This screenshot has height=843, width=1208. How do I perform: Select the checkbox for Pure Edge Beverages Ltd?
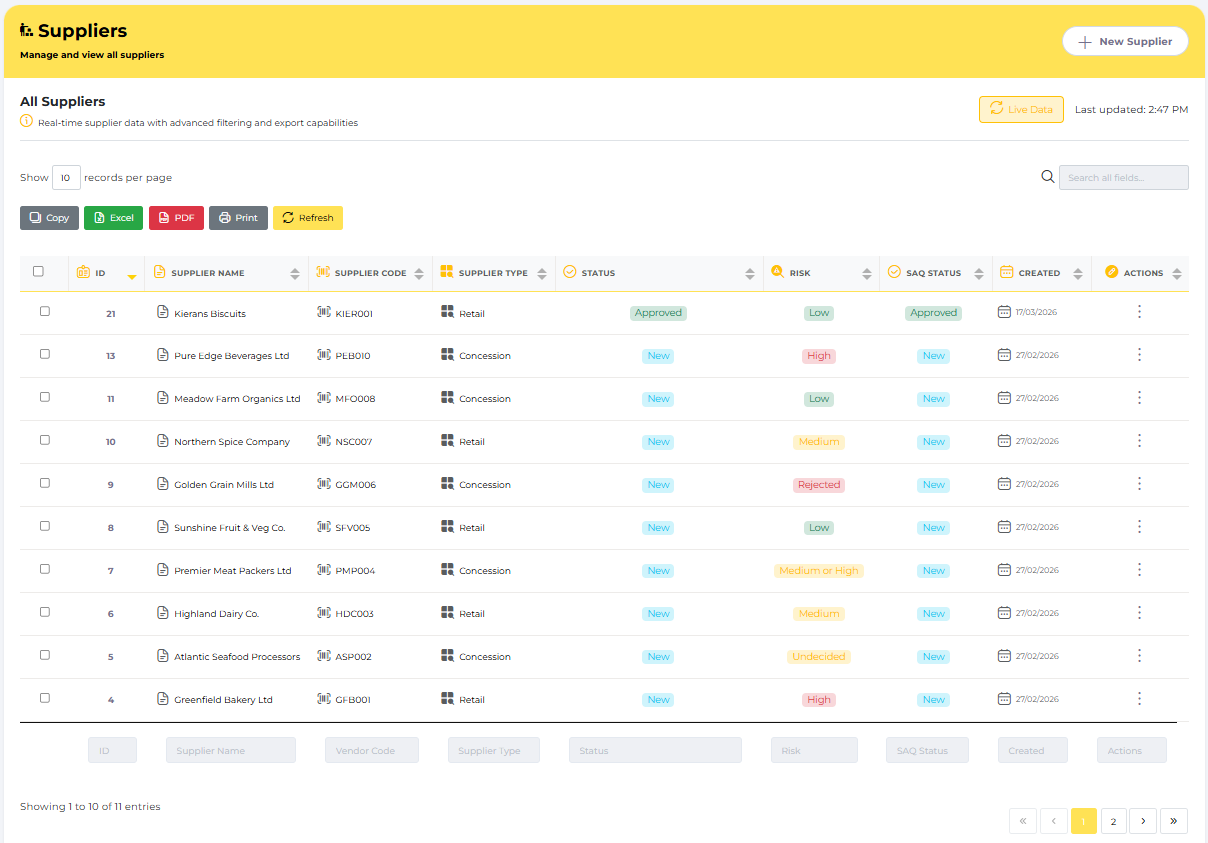[x=44, y=354]
